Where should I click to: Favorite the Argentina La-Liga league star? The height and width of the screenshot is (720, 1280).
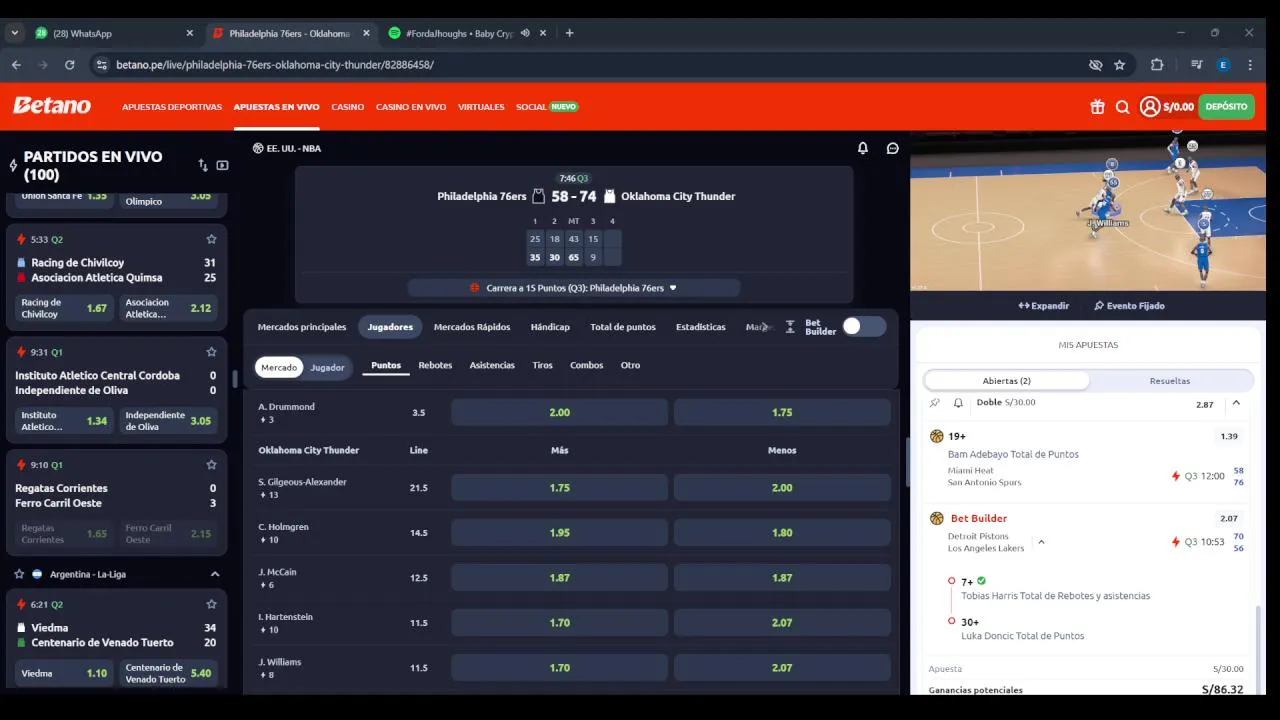pos(19,574)
